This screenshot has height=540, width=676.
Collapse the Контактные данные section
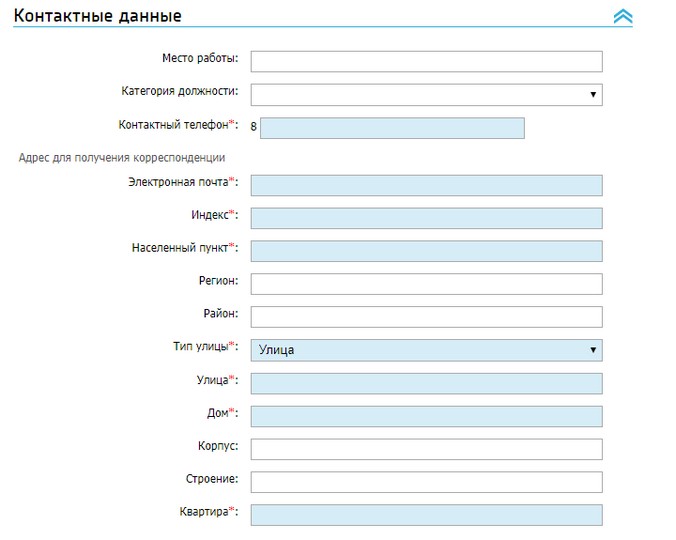coord(623,16)
